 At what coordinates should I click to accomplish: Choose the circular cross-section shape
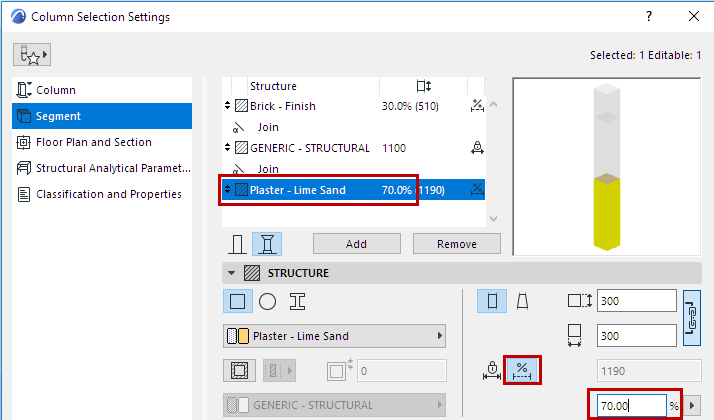267,301
